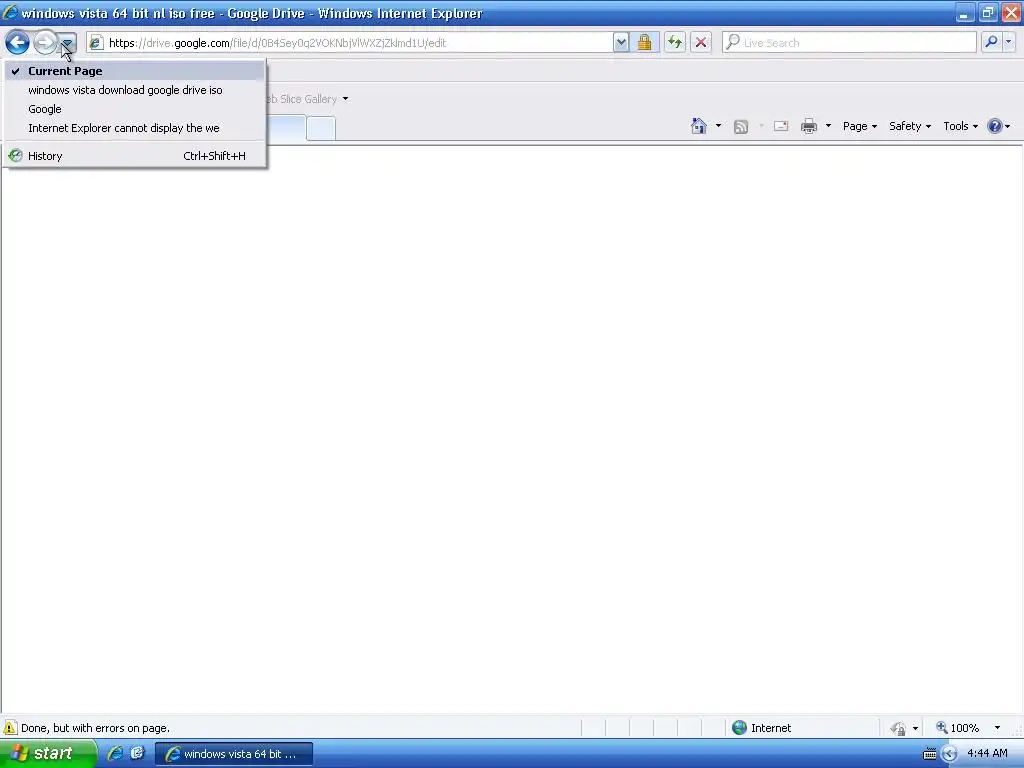Click the IE logo in title bar

point(10,12)
